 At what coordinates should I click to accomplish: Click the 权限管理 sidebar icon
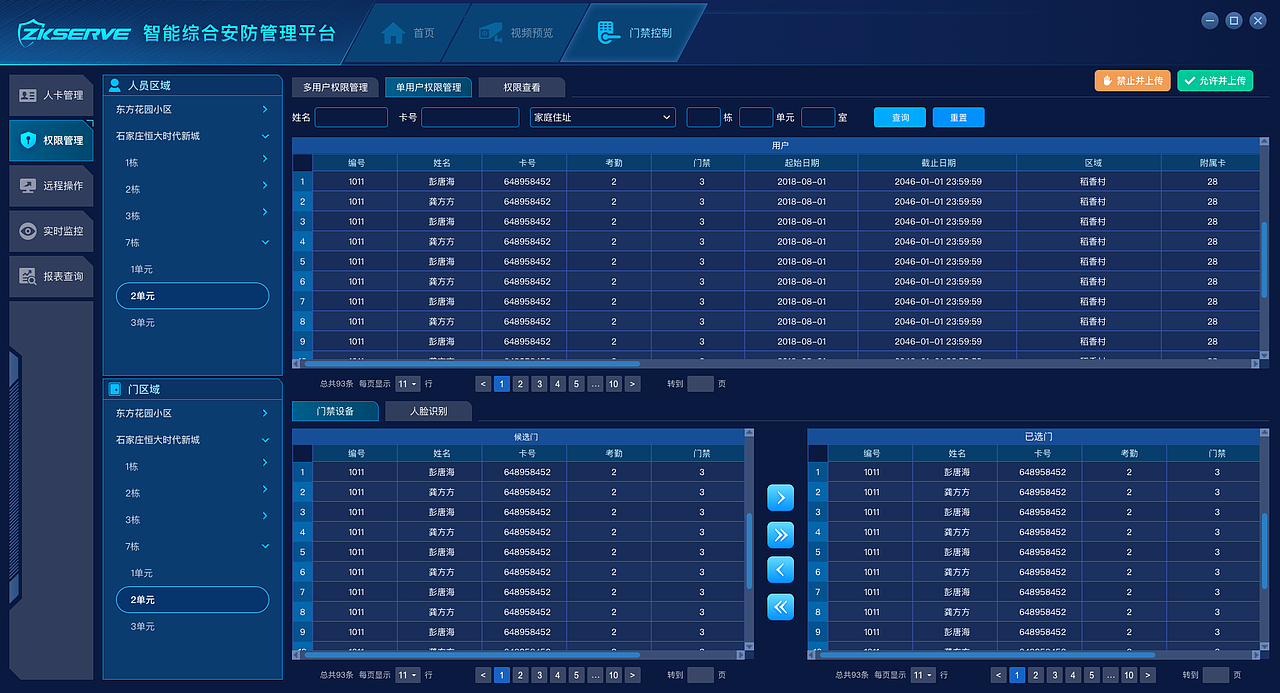tap(51, 140)
